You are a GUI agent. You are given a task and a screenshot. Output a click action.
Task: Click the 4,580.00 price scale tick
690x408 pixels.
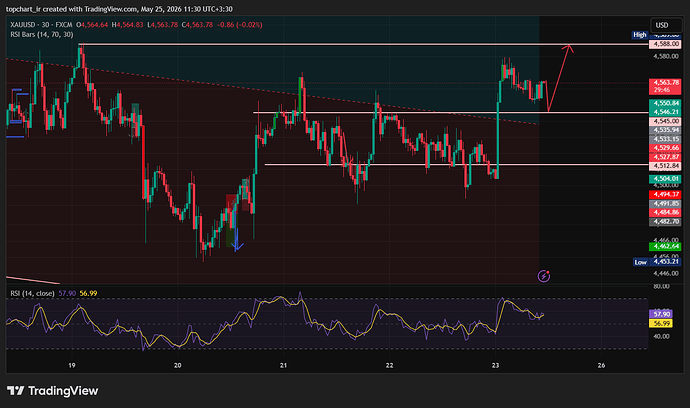click(666, 56)
